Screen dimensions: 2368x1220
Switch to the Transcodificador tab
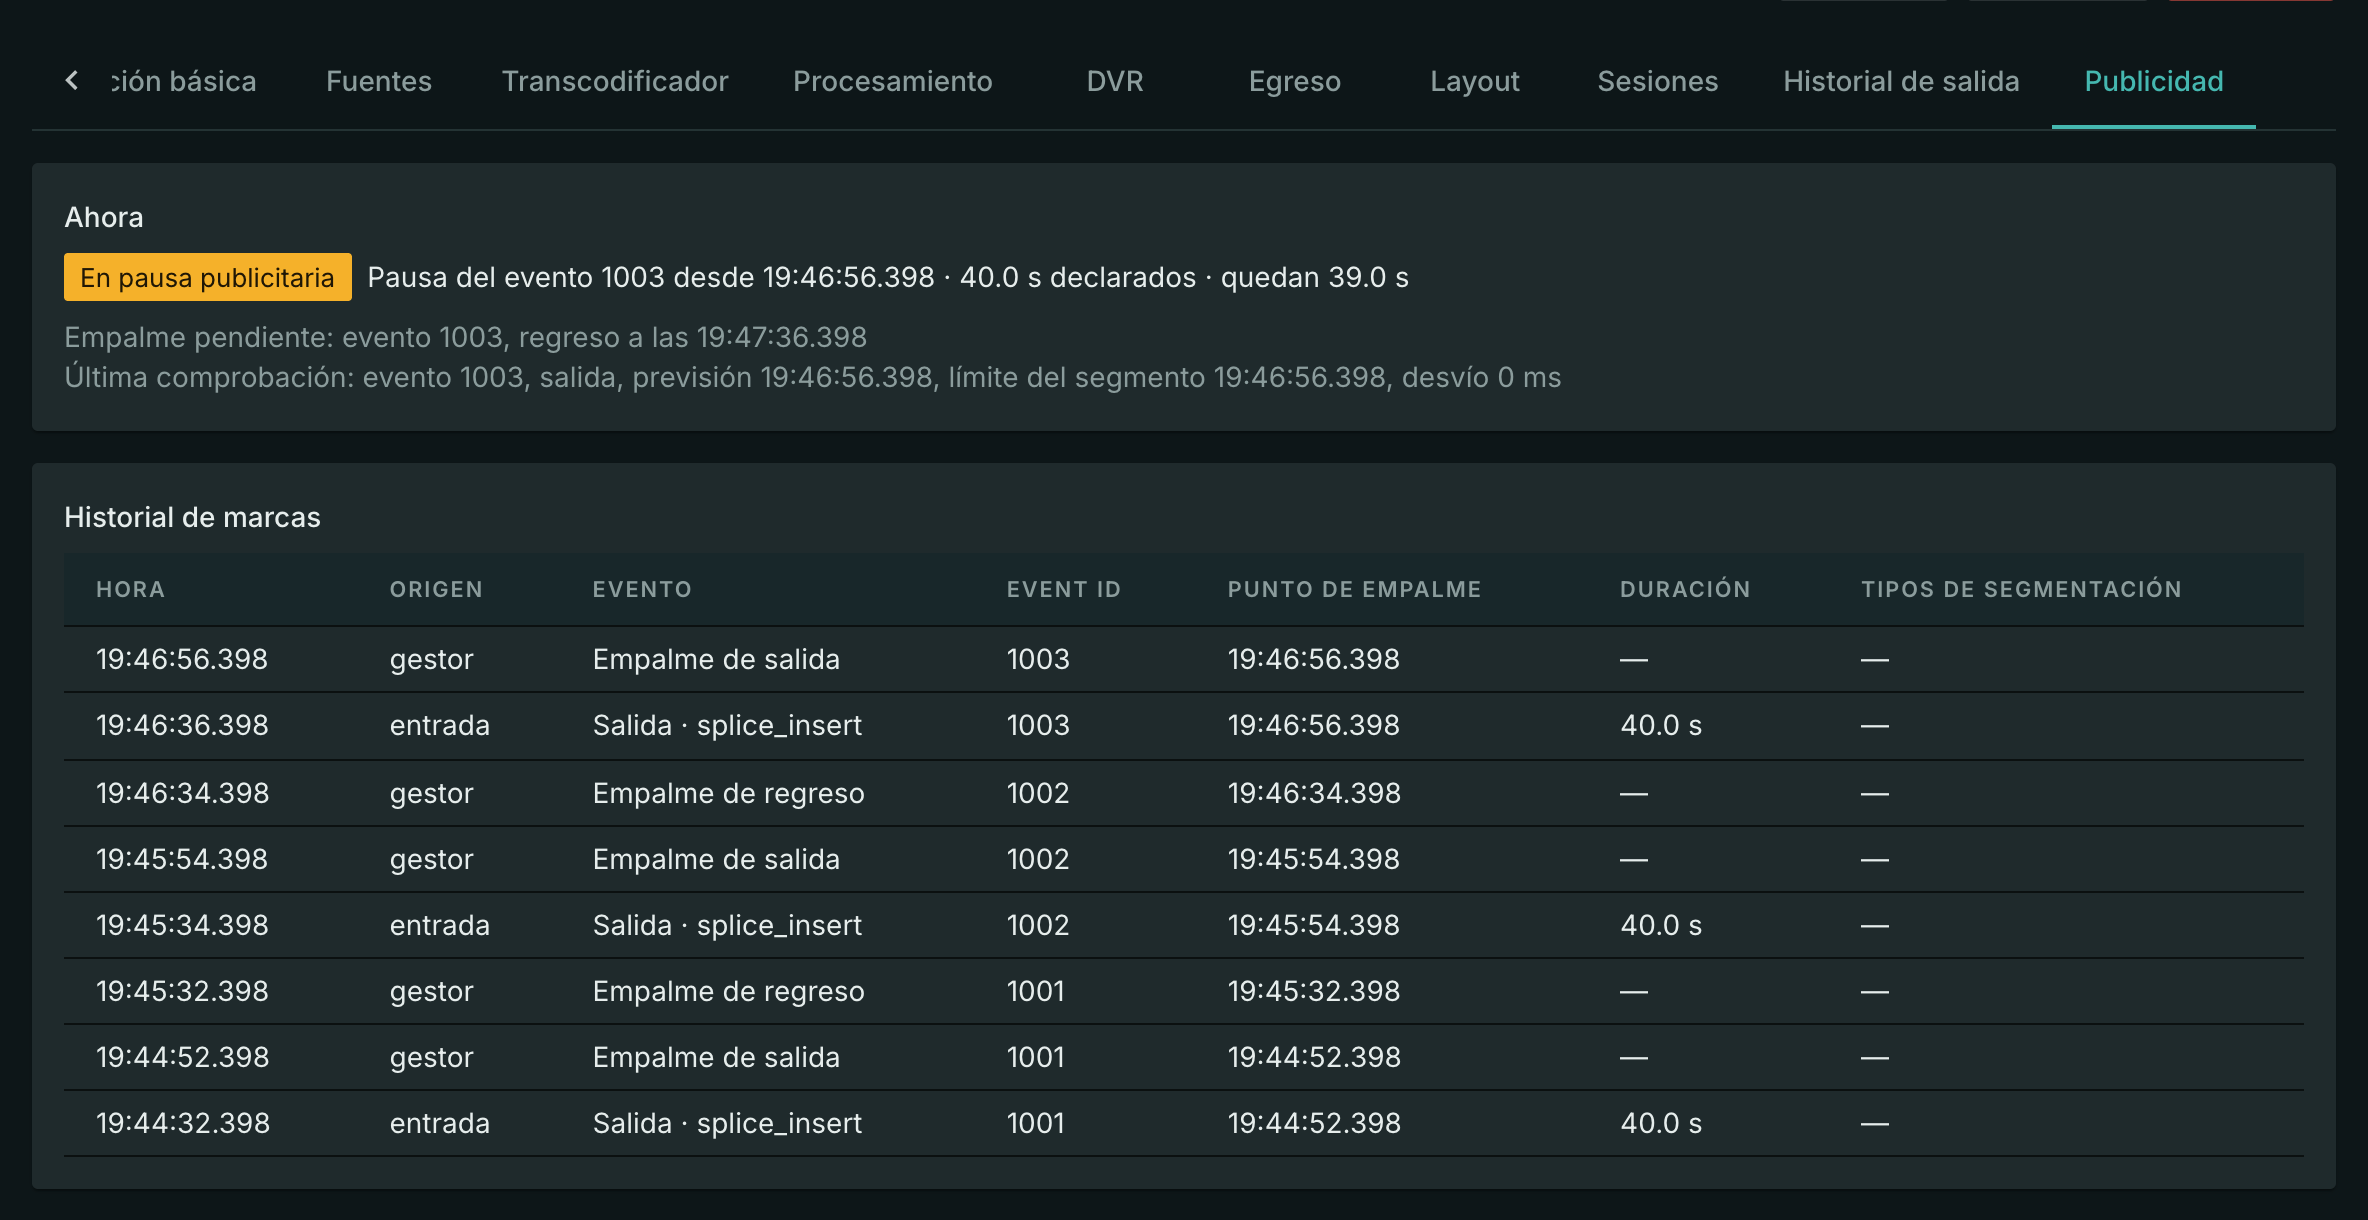coord(615,81)
